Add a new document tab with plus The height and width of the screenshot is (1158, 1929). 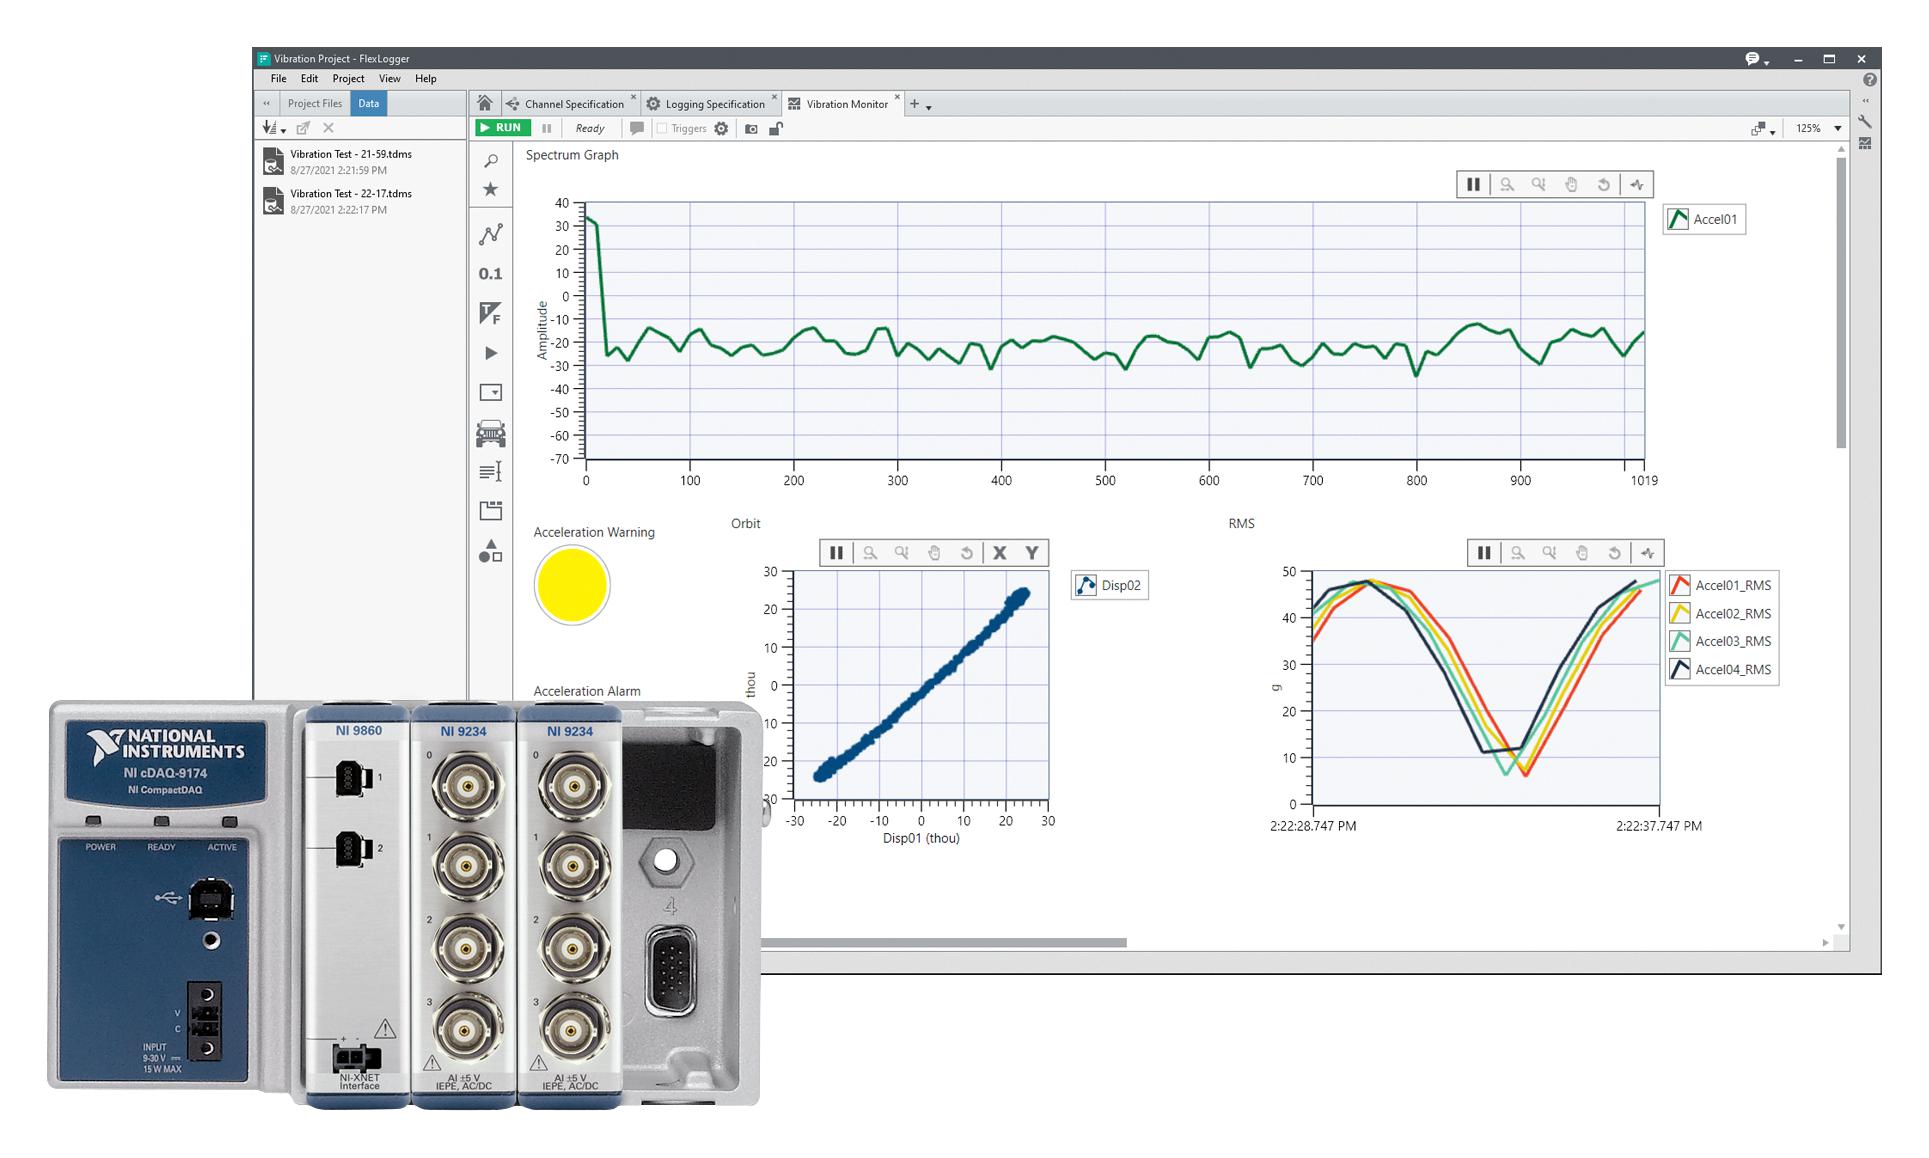[914, 103]
